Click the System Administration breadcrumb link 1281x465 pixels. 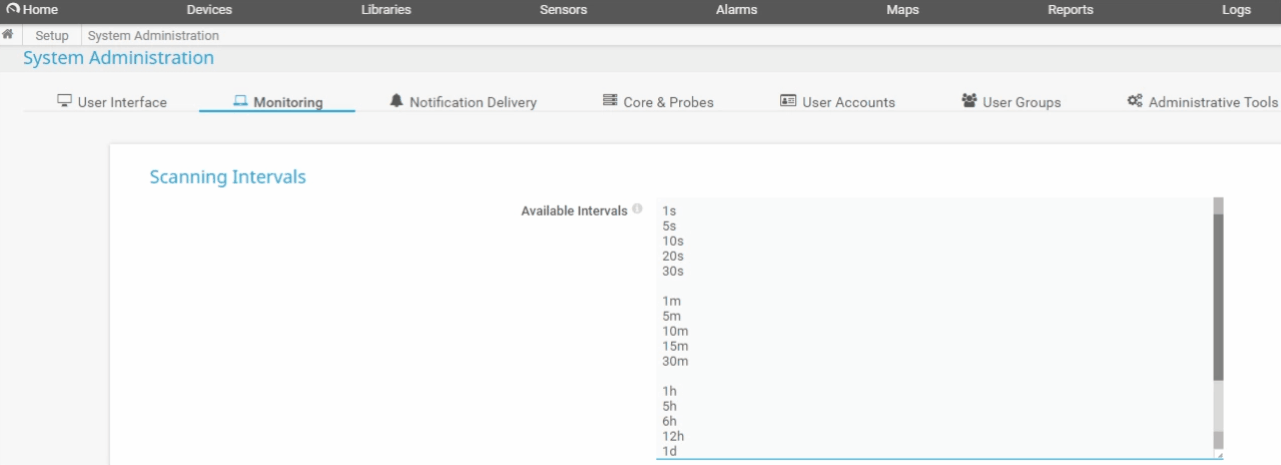point(153,35)
